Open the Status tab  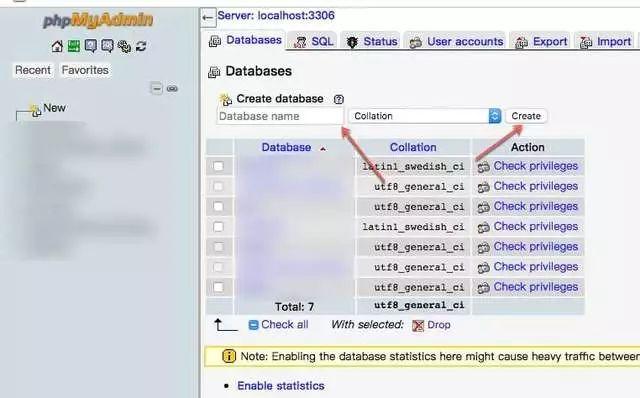(371, 42)
